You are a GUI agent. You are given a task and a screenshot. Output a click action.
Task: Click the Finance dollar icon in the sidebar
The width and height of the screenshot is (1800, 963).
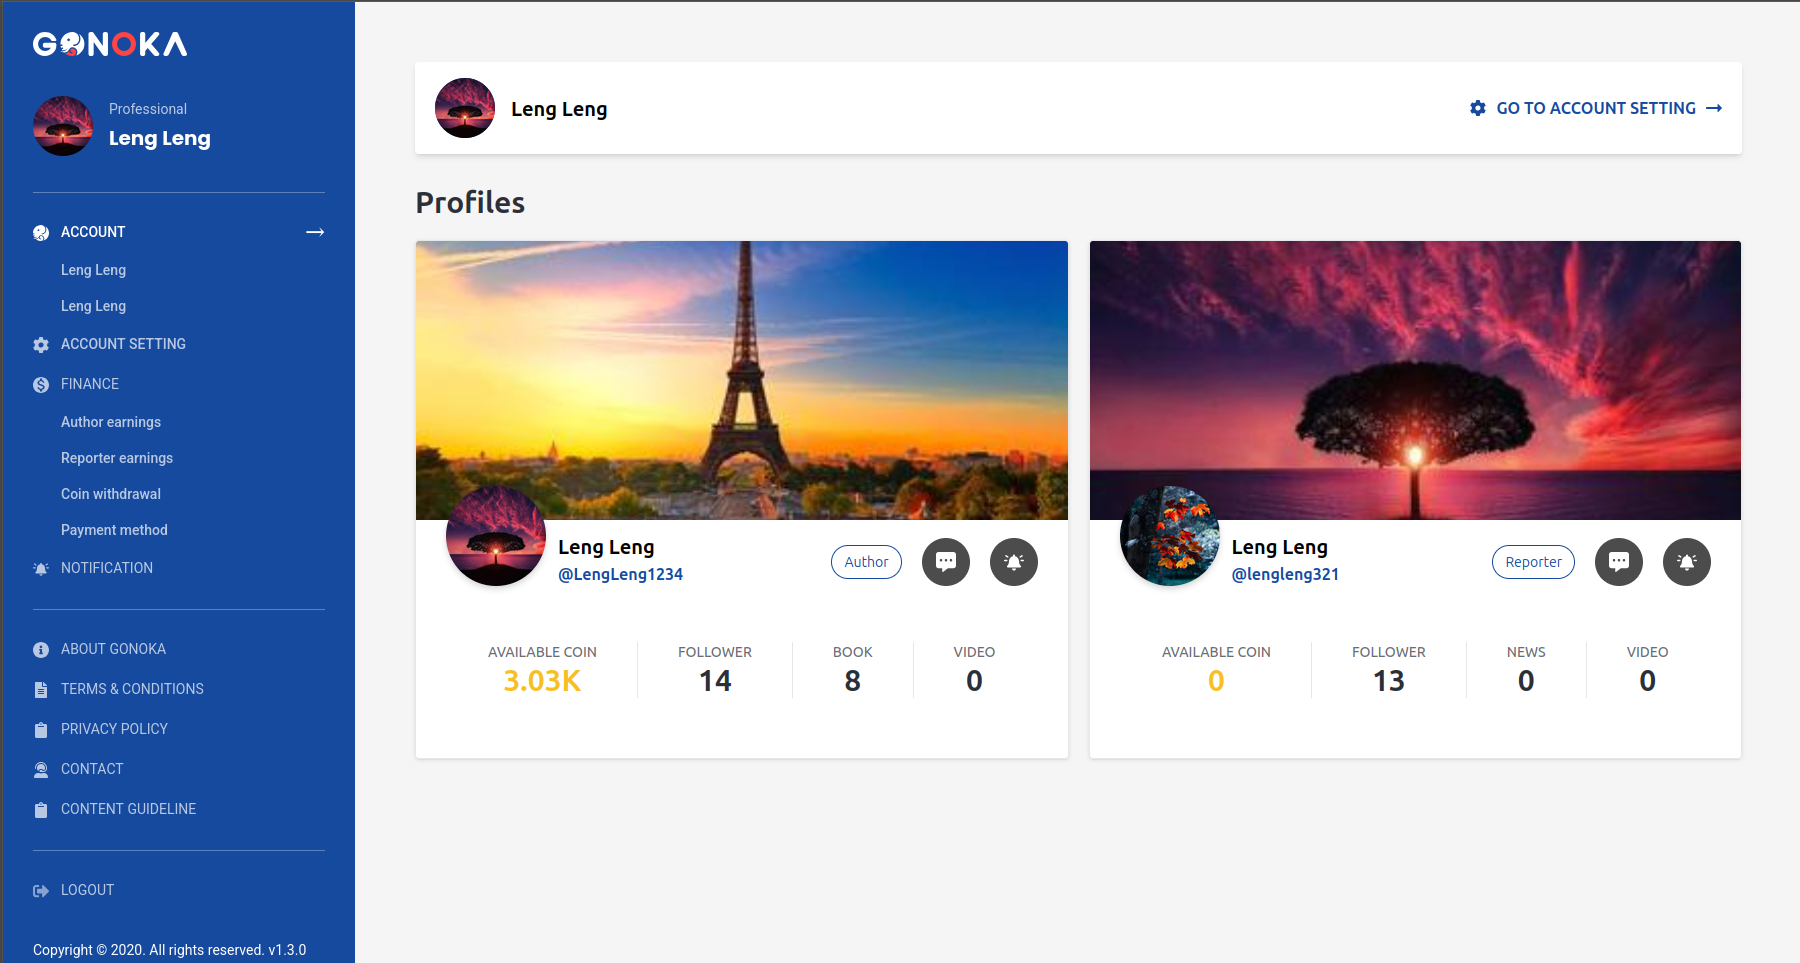coord(41,385)
